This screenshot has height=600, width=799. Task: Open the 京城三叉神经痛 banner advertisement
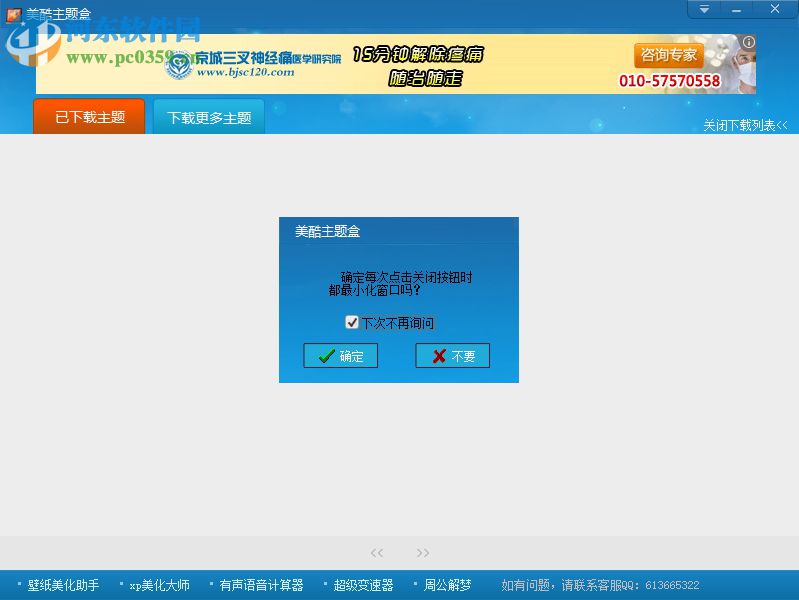(395, 64)
